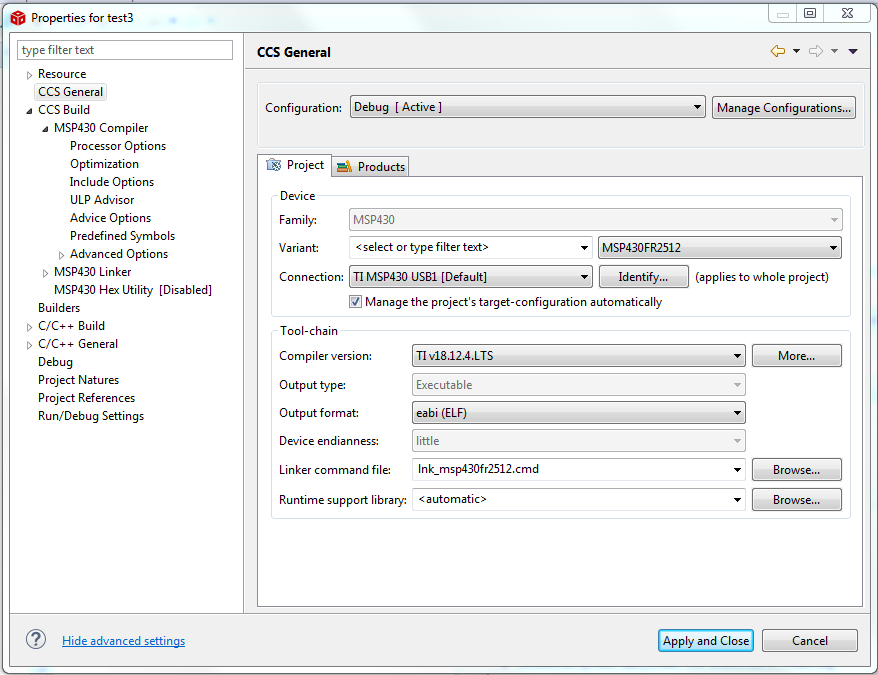Viewport: 878px width, 675px height.
Task: Click the Manage Configurations button
Action: tap(784, 108)
